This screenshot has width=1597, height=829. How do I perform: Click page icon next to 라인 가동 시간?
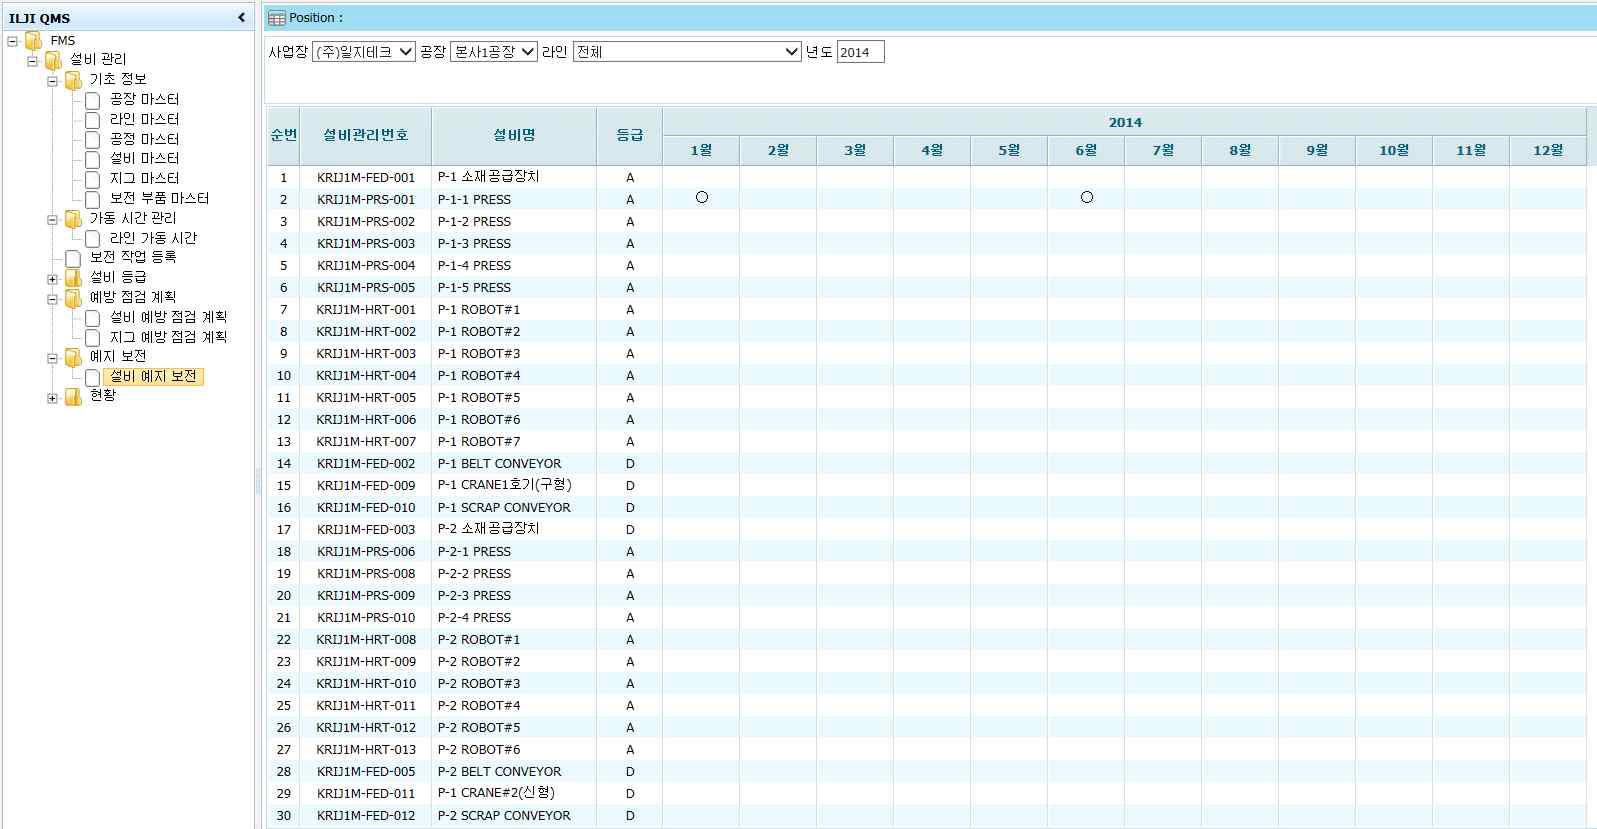click(93, 239)
